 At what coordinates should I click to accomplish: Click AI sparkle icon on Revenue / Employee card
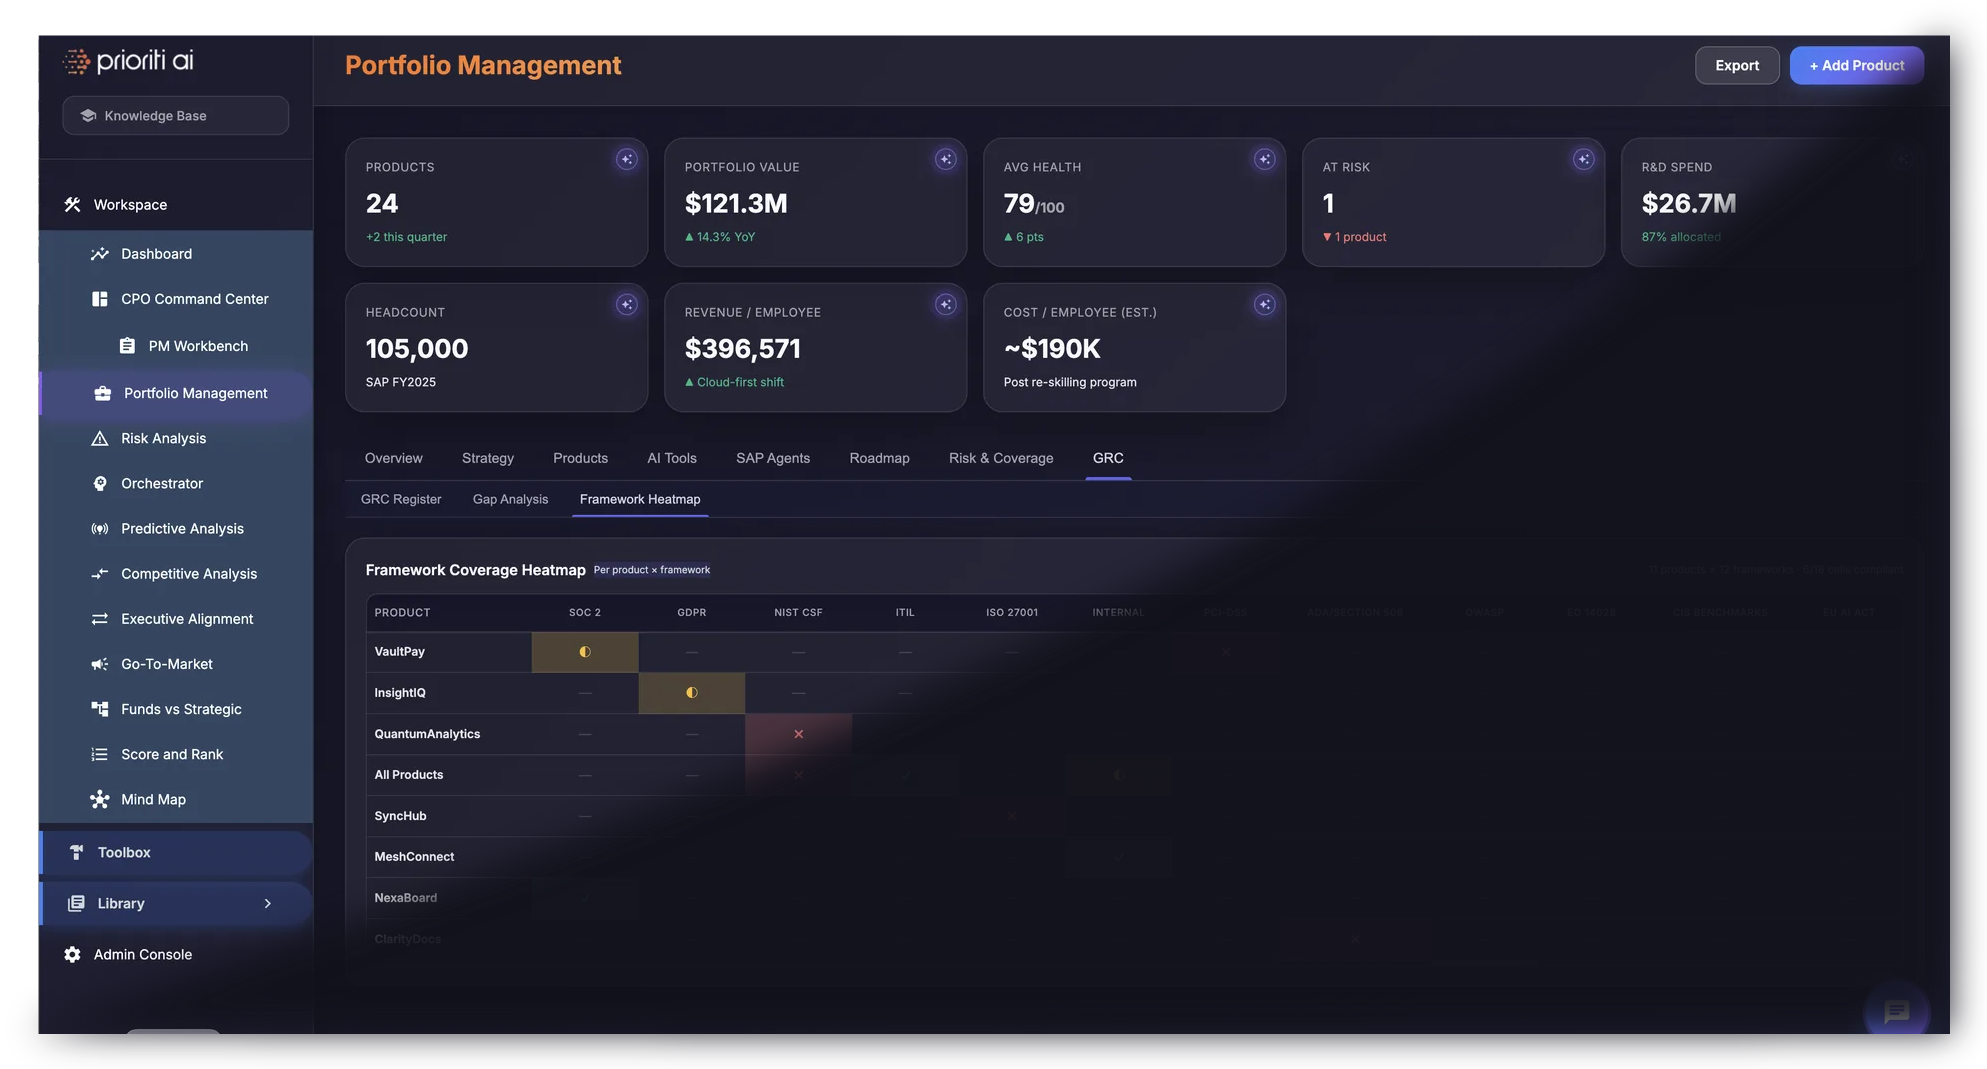tap(945, 304)
